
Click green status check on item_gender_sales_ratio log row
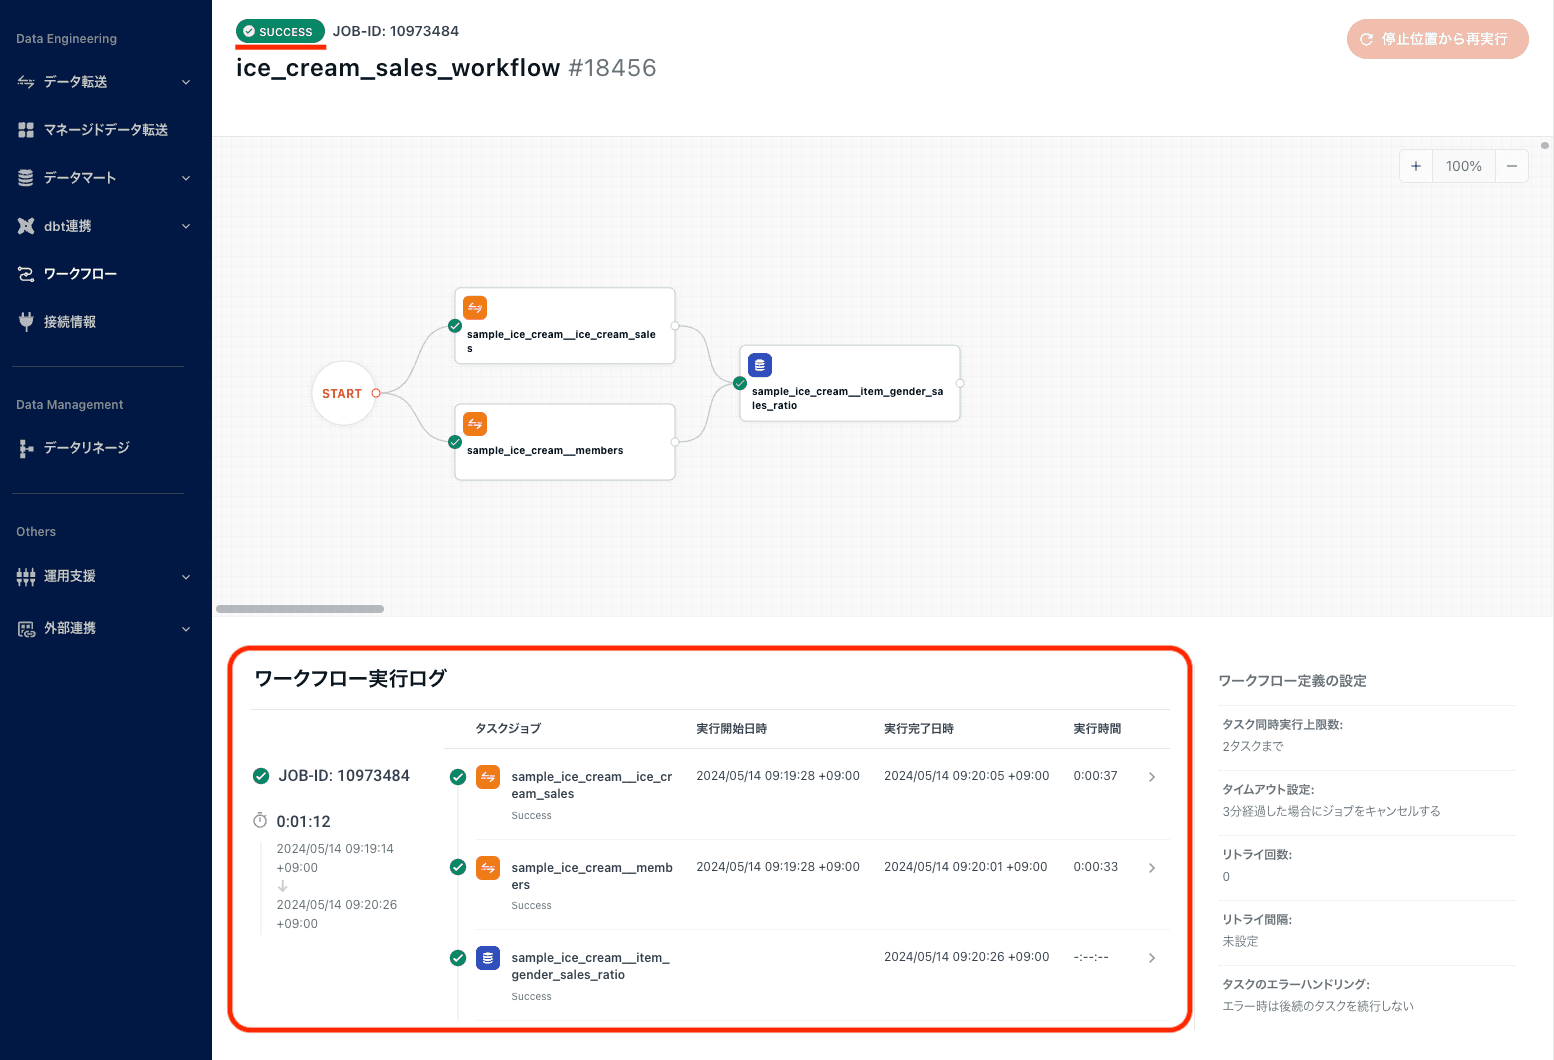458,958
